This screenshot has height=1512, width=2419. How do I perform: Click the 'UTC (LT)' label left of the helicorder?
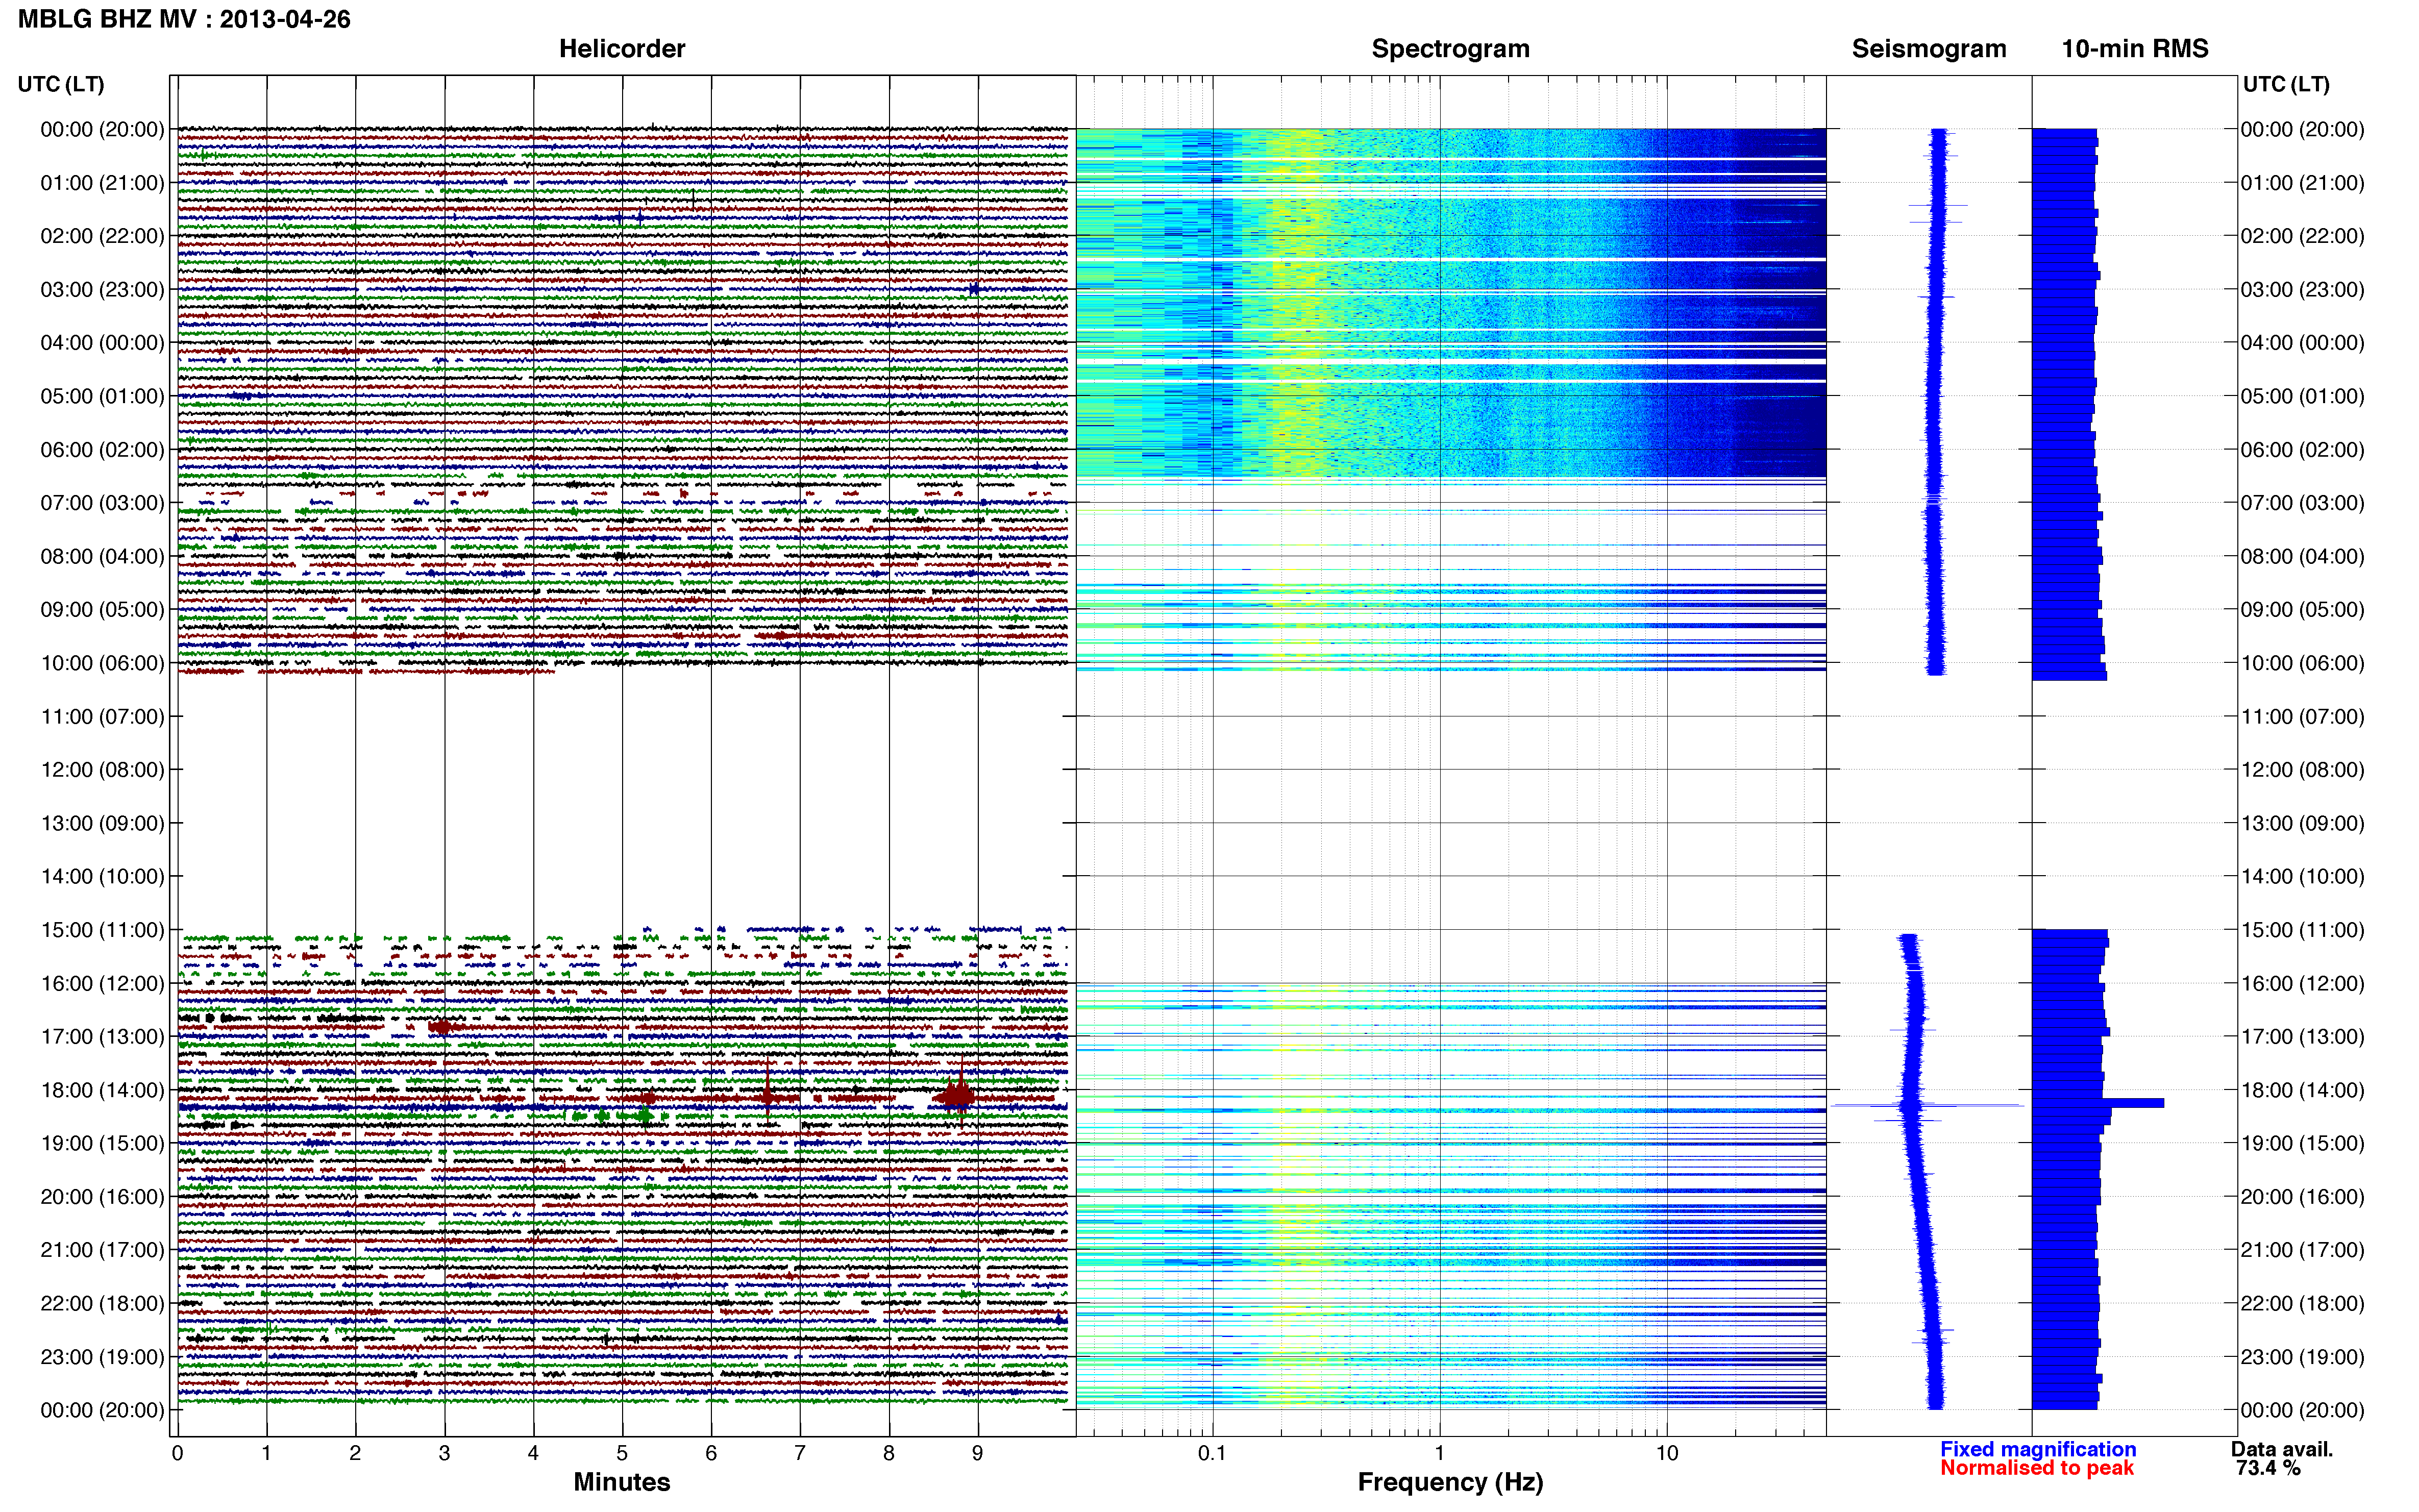tap(61, 84)
